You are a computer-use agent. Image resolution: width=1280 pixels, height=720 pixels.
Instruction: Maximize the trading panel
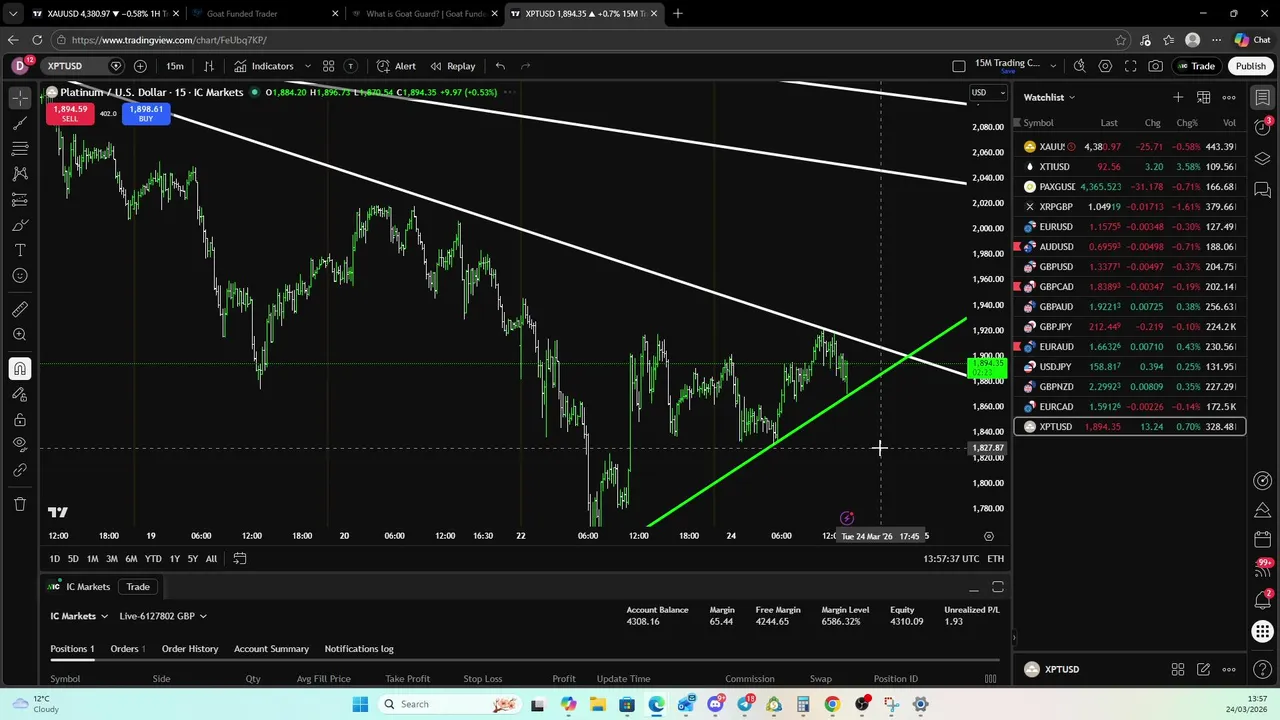click(x=997, y=587)
